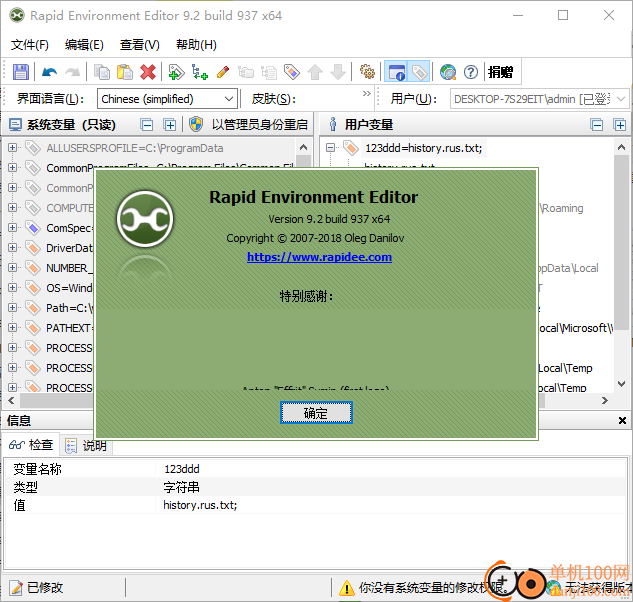This screenshot has height=602, width=633.
Task: Click the 已修改 status bar icon
Action: click(x=16, y=588)
